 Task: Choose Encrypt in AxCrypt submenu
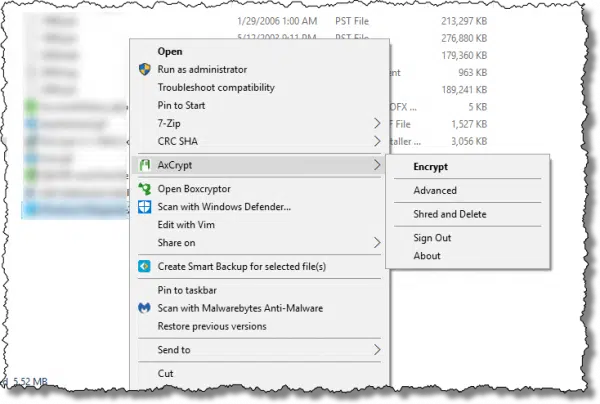(468, 166)
